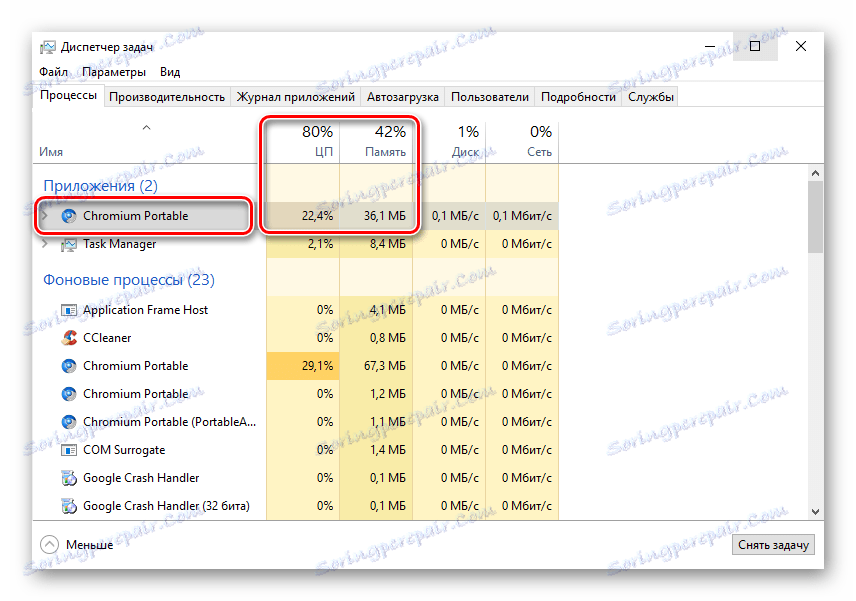The width and height of the screenshot is (856, 601).
Task: Collapse details with the Меньше arrow icon
Action: coord(49,544)
